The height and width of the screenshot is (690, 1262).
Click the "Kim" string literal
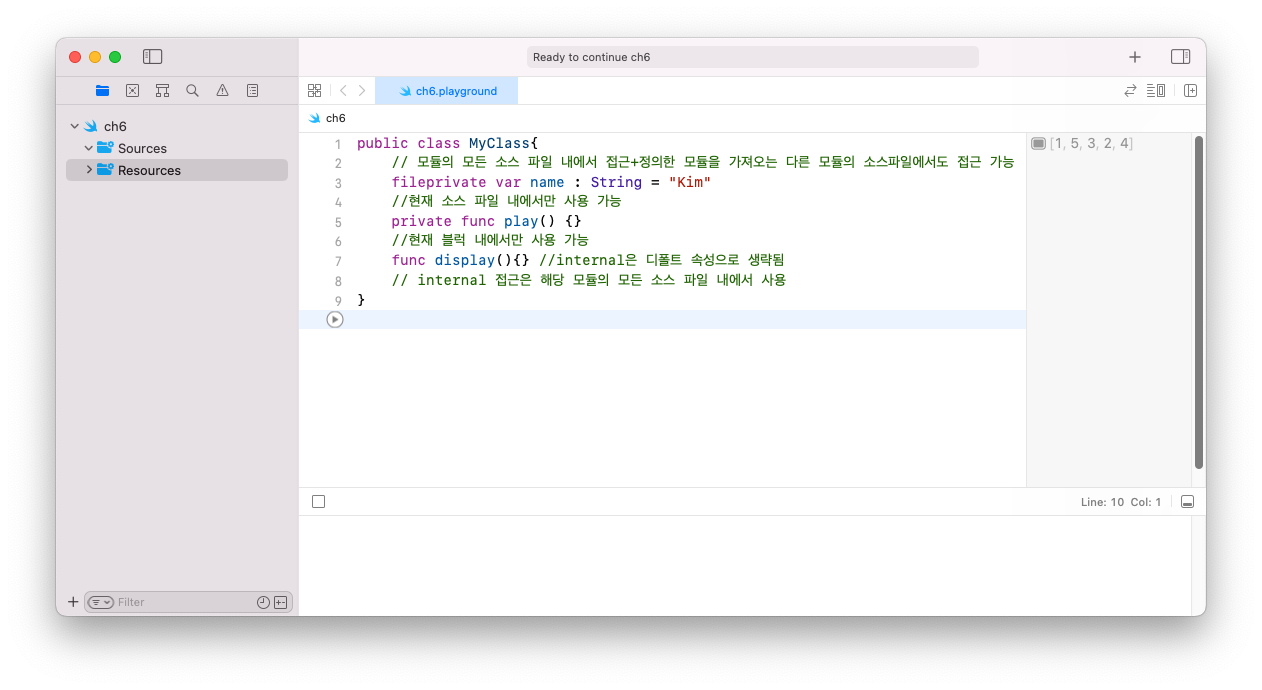(690, 183)
